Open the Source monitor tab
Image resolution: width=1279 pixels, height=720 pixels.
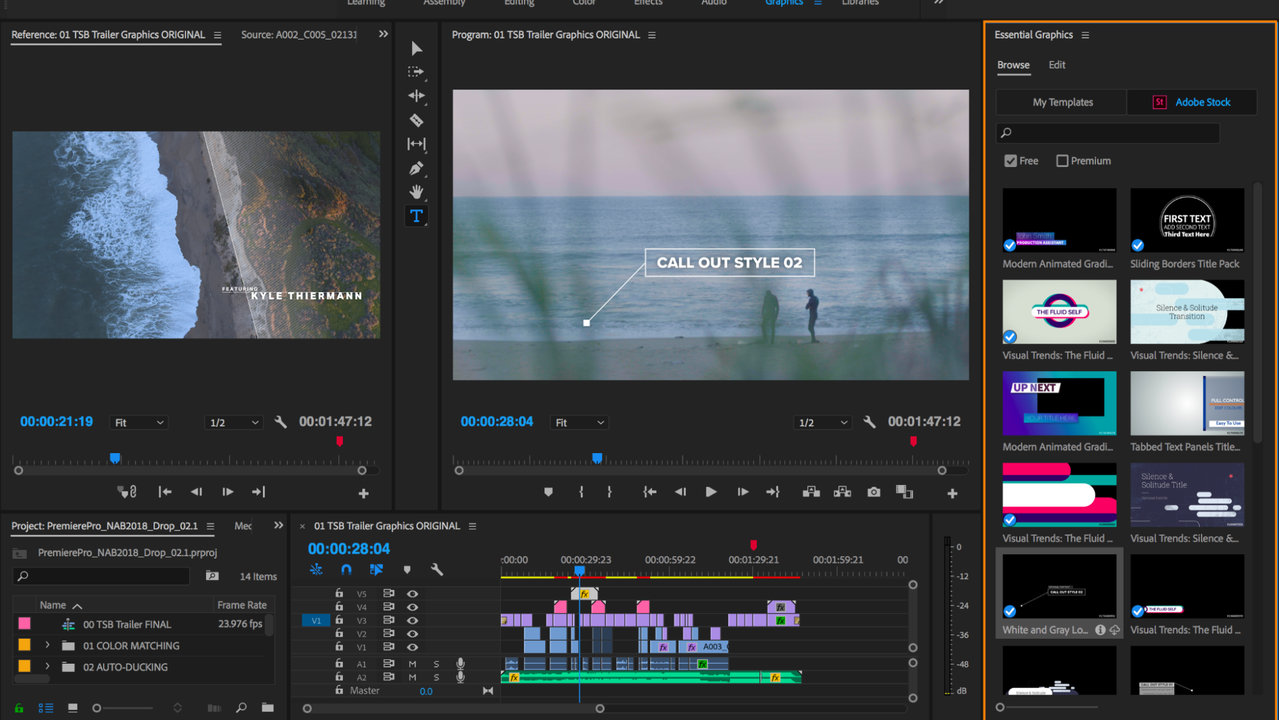click(298, 35)
